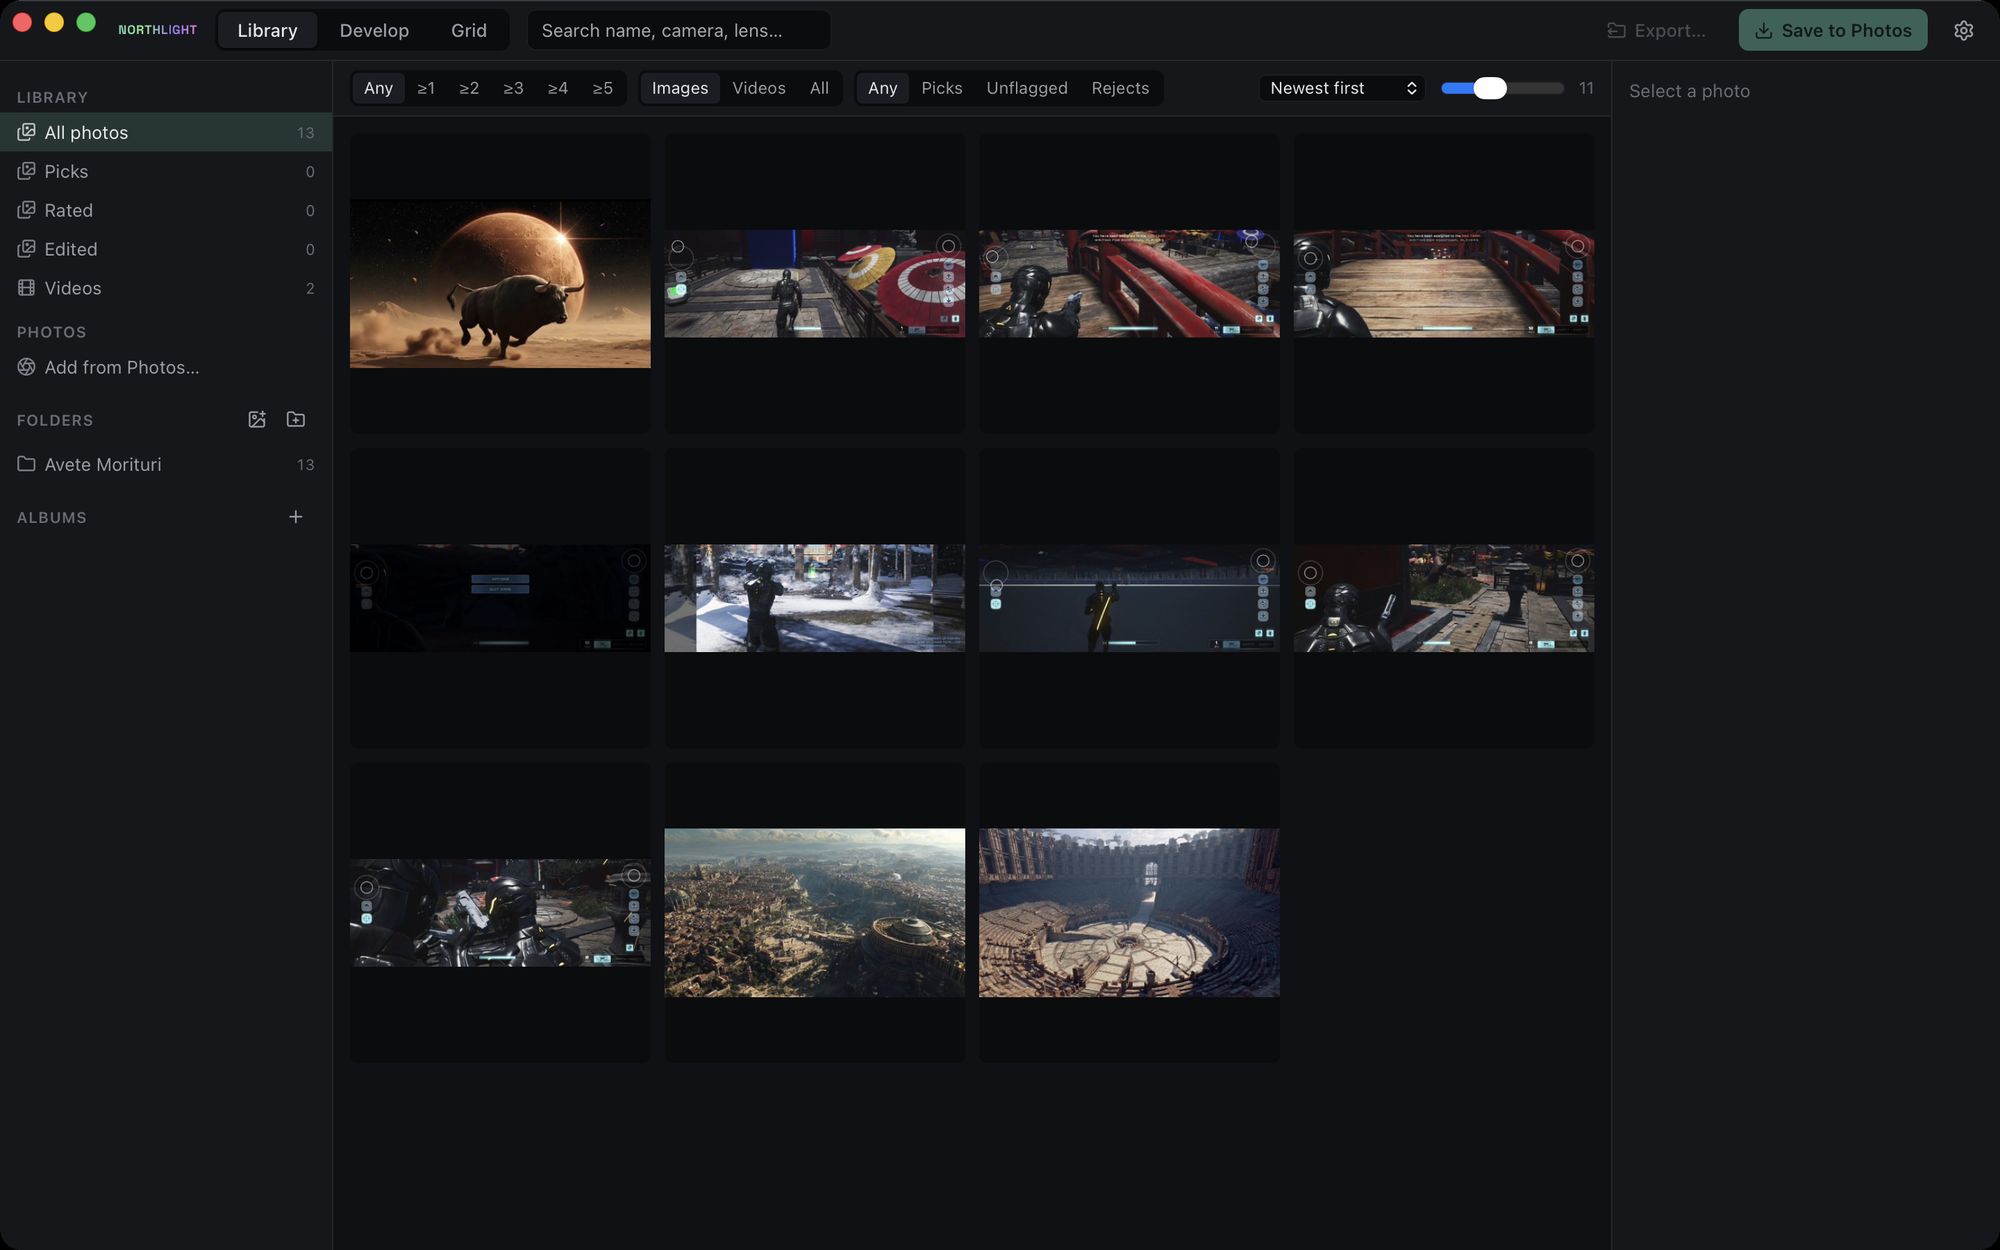Filter flags to Picks
The image size is (2000, 1250).
[x=942, y=88]
